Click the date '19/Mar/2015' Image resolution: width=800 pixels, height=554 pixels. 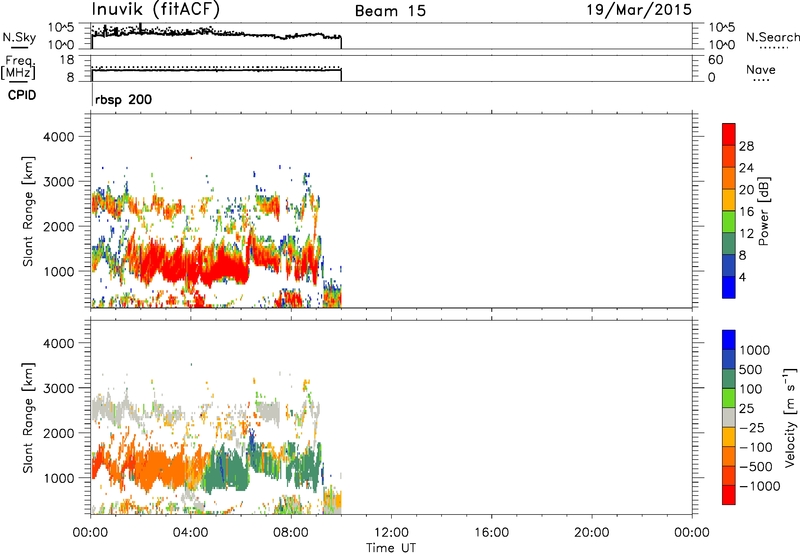pos(639,10)
